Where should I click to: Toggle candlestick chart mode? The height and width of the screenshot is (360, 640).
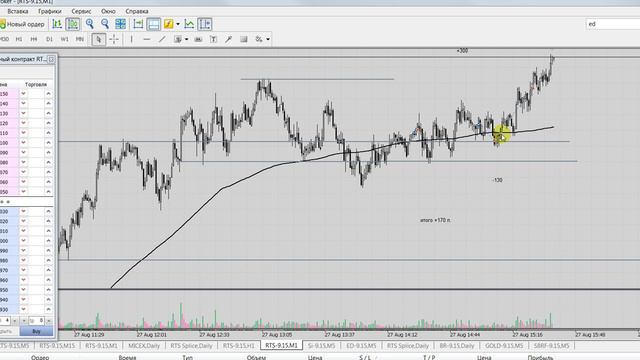[73, 24]
